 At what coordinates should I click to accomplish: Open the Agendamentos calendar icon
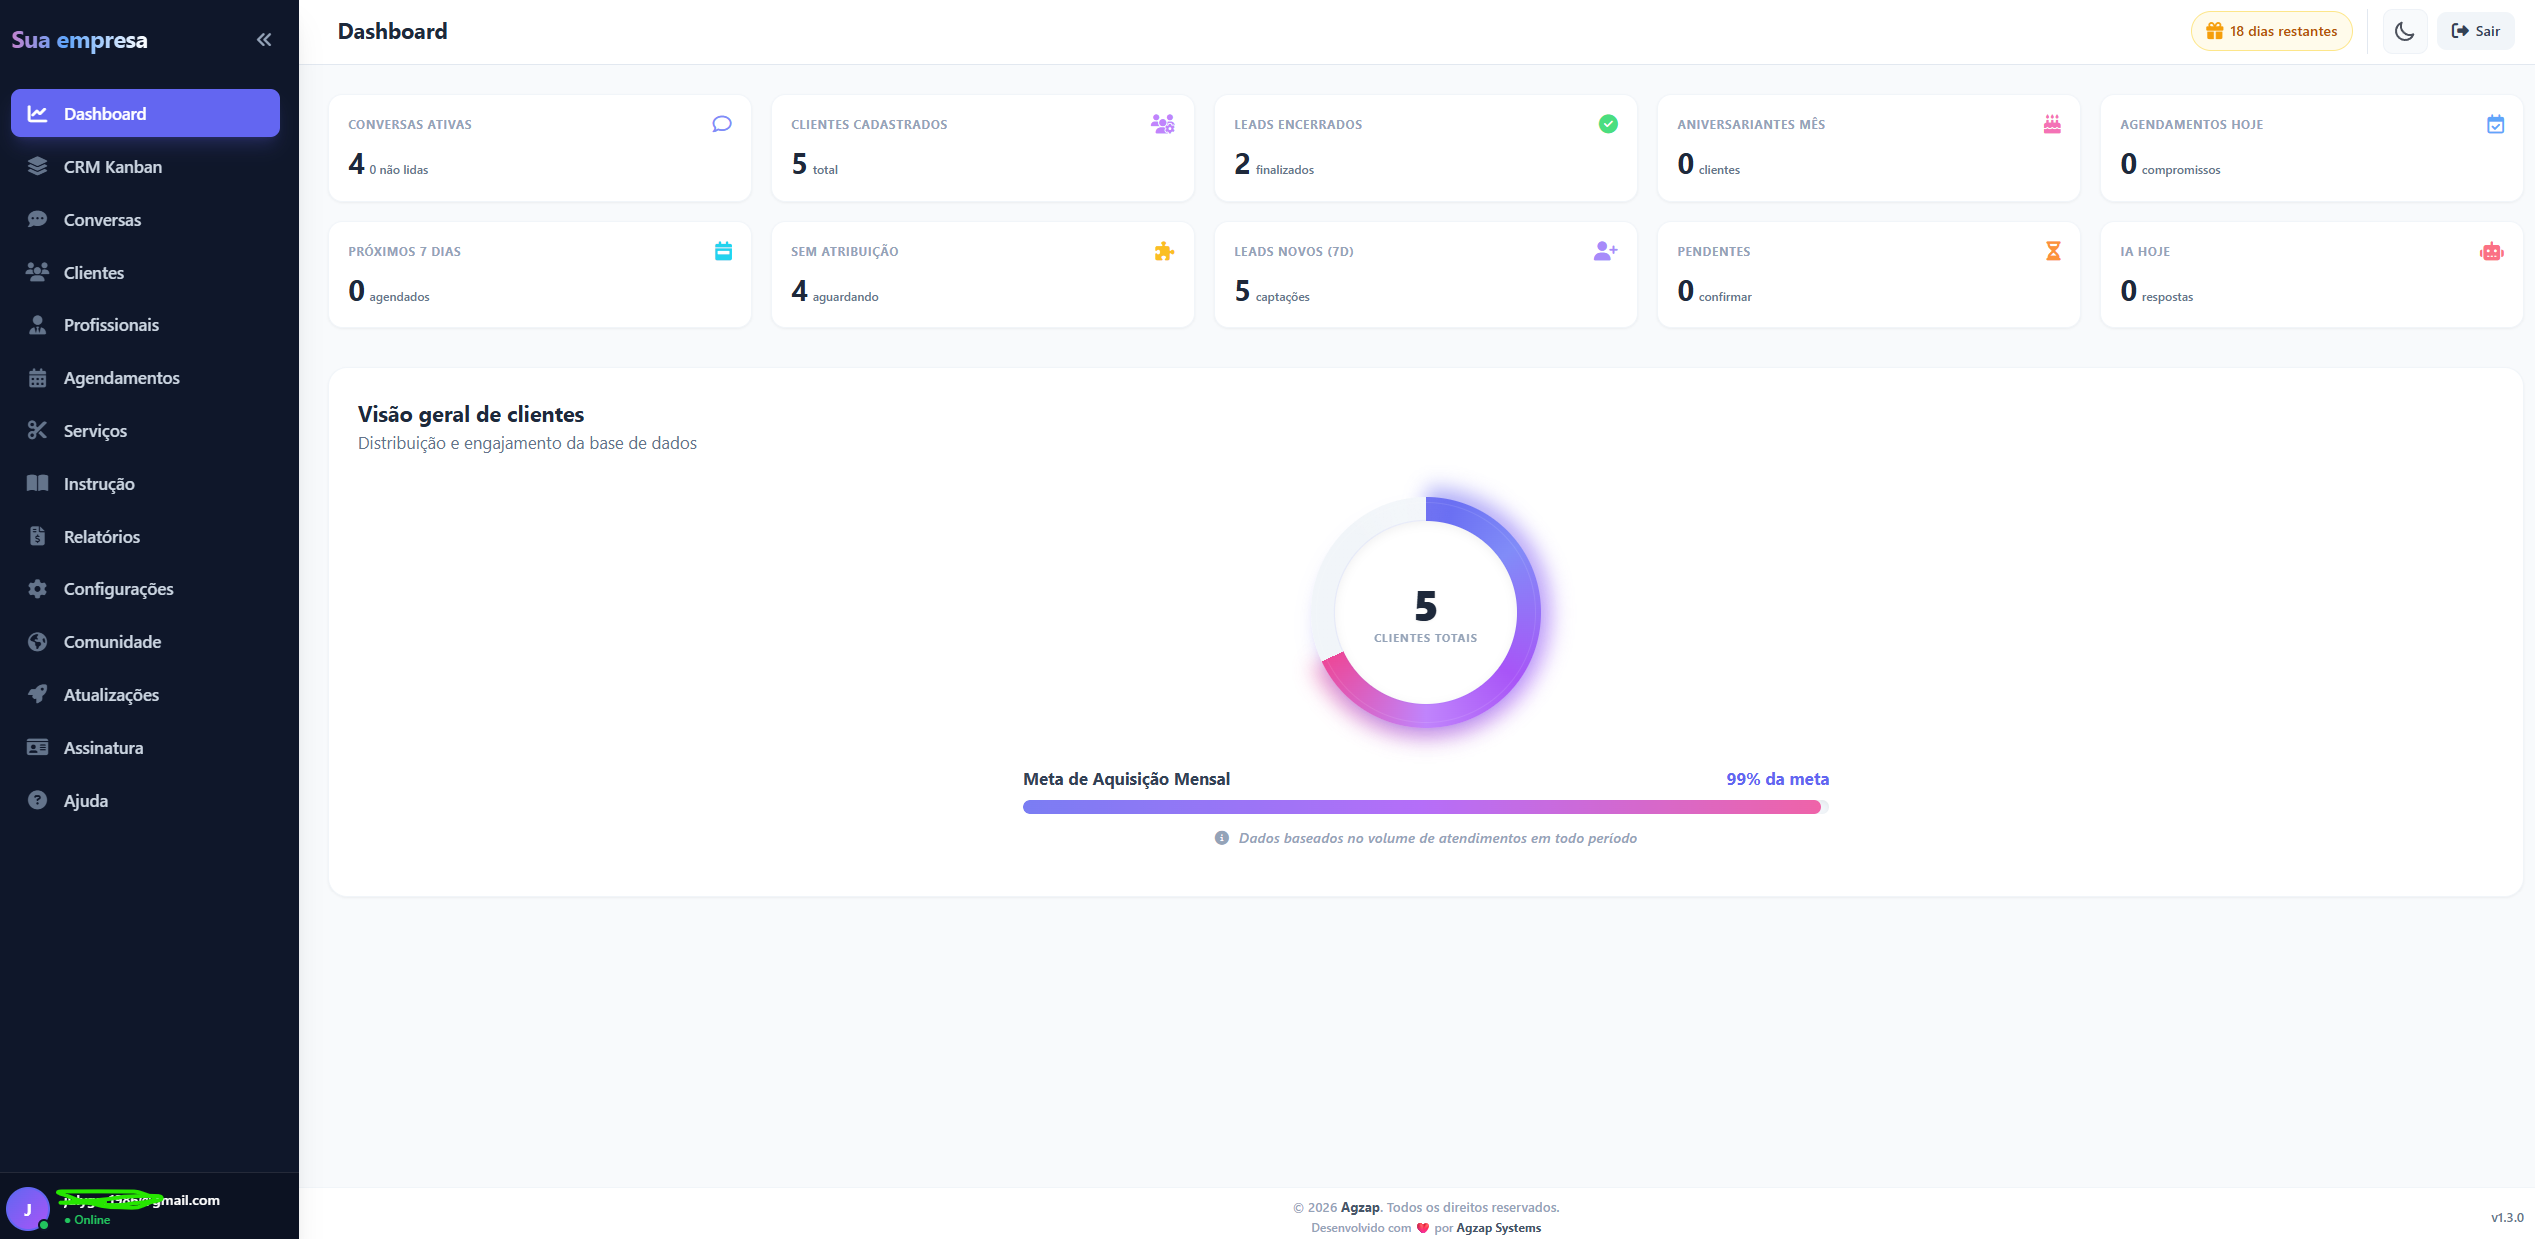coord(37,377)
